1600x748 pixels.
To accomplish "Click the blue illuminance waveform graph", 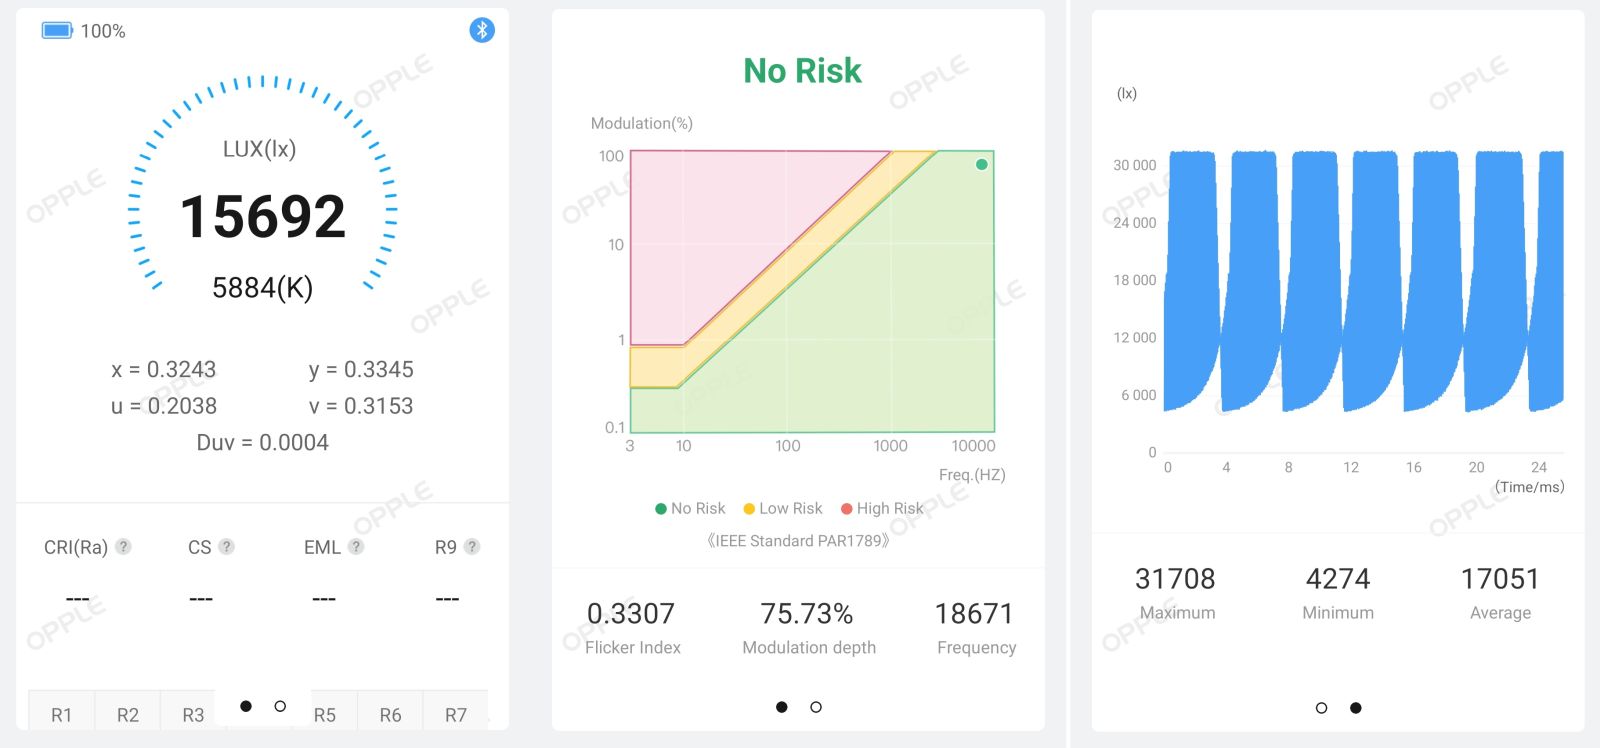I will point(1365,280).
